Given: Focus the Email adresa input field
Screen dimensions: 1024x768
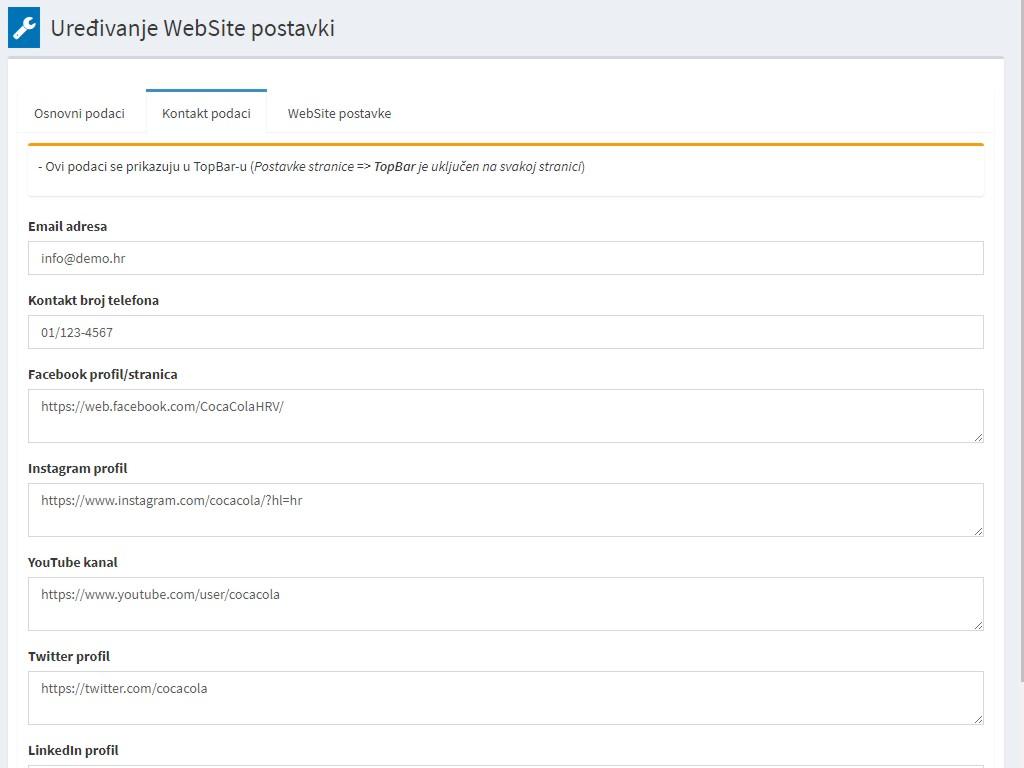Looking at the screenshot, I should tap(505, 258).
